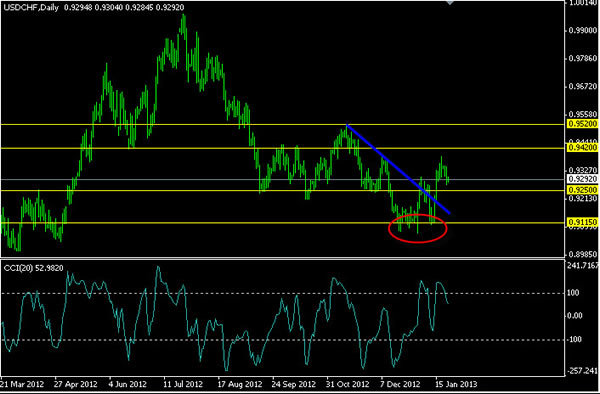Select the yellow 0.95200 price label
The width and height of the screenshot is (600, 394).
pyautogui.click(x=582, y=124)
